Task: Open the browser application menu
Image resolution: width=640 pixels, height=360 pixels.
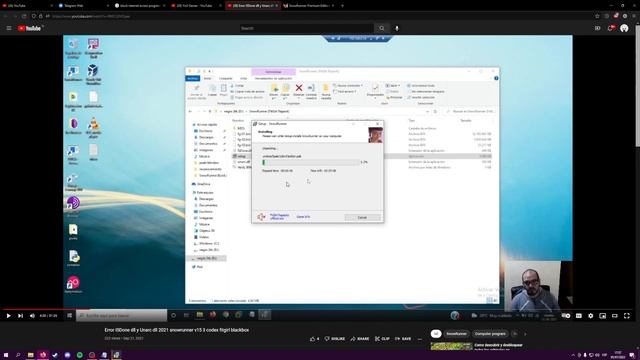Action: click(634, 16)
